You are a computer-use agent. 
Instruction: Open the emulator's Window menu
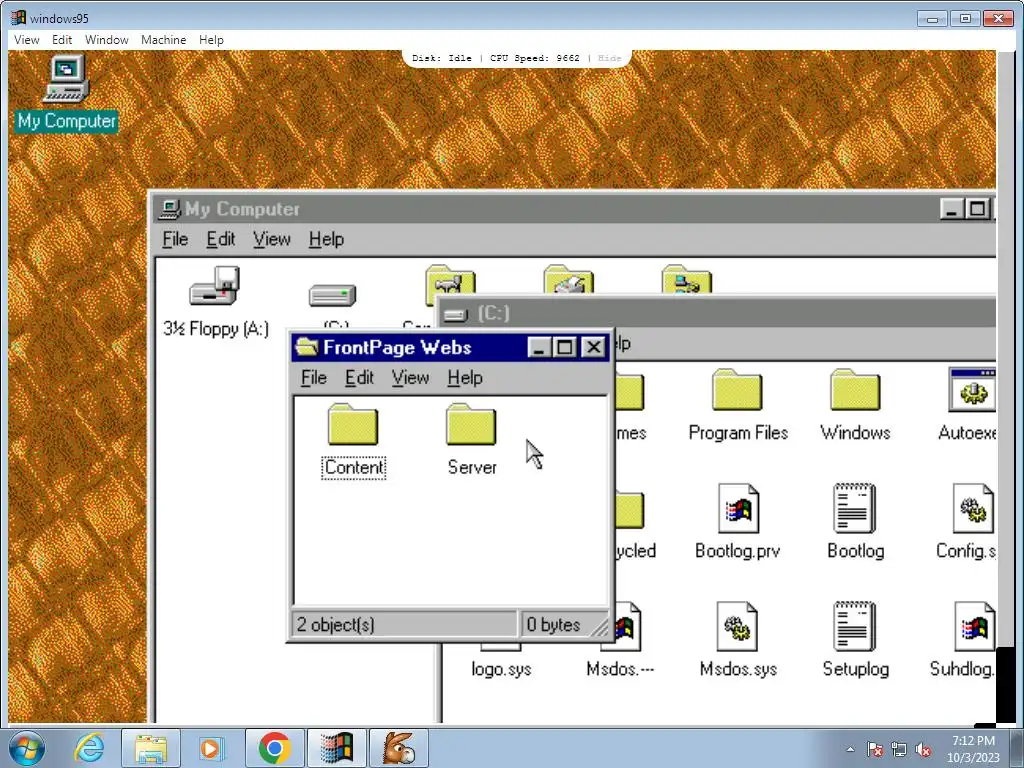pyautogui.click(x=106, y=40)
